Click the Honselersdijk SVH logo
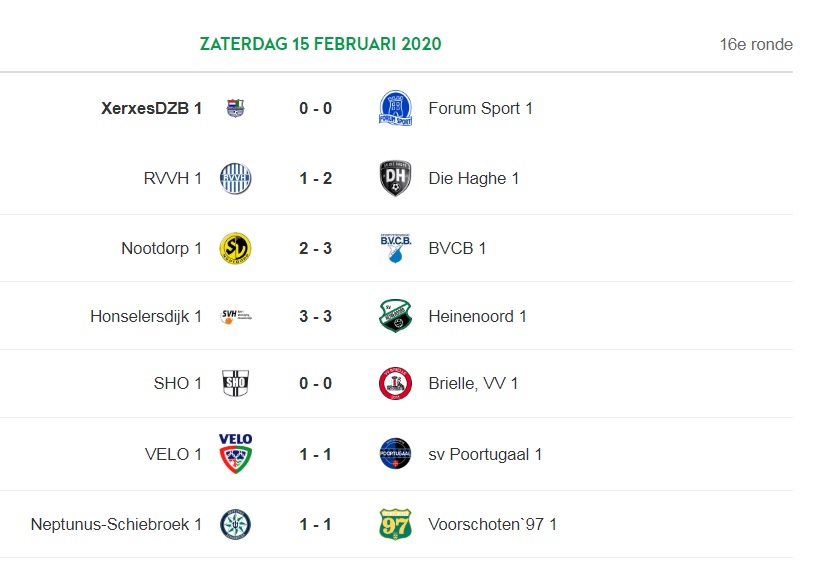 (x=237, y=316)
